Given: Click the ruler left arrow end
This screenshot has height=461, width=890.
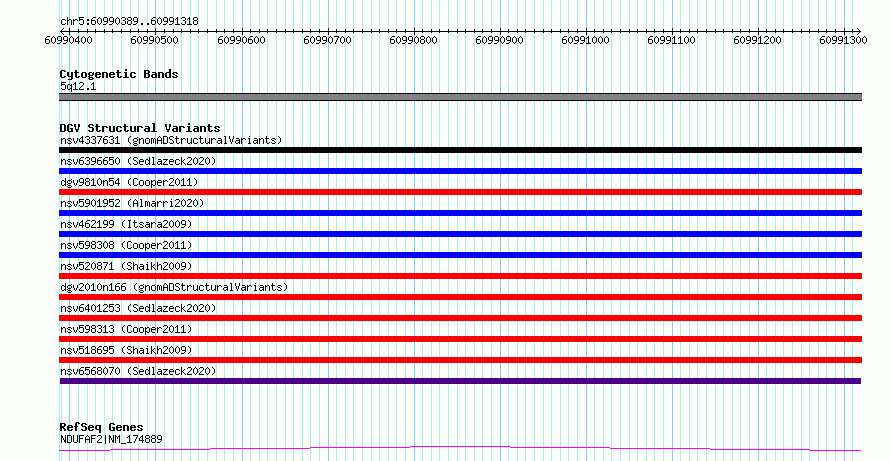Looking at the screenshot, I should tap(62, 31).
